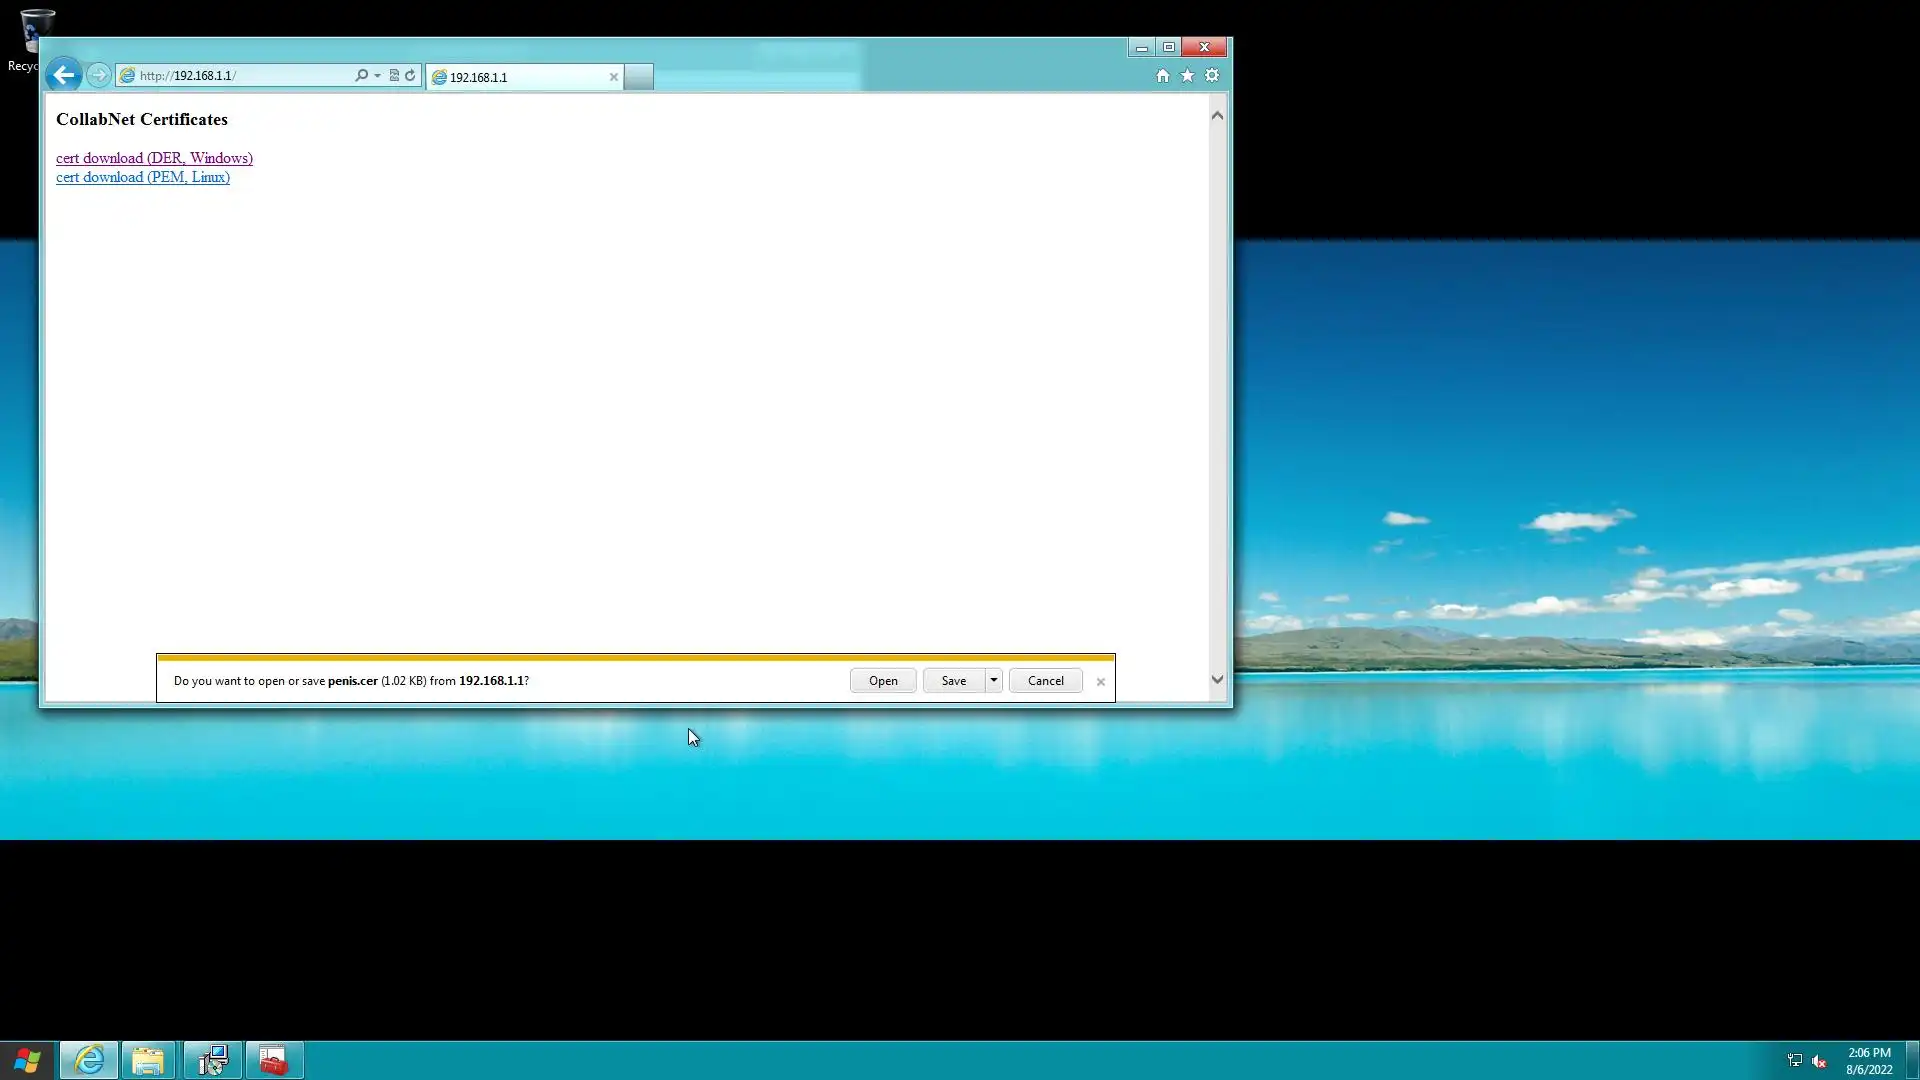Expand the address bar autocomplete dropdown arrow
The image size is (1920, 1080).
pyautogui.click(x=377, y=76)
